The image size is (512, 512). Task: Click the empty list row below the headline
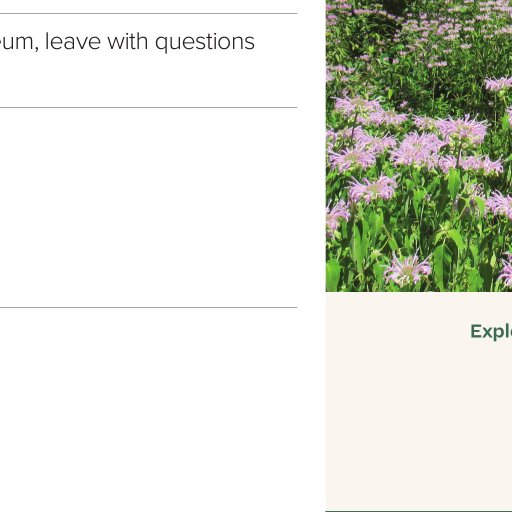pyautogui.click(x=149, y=207)
